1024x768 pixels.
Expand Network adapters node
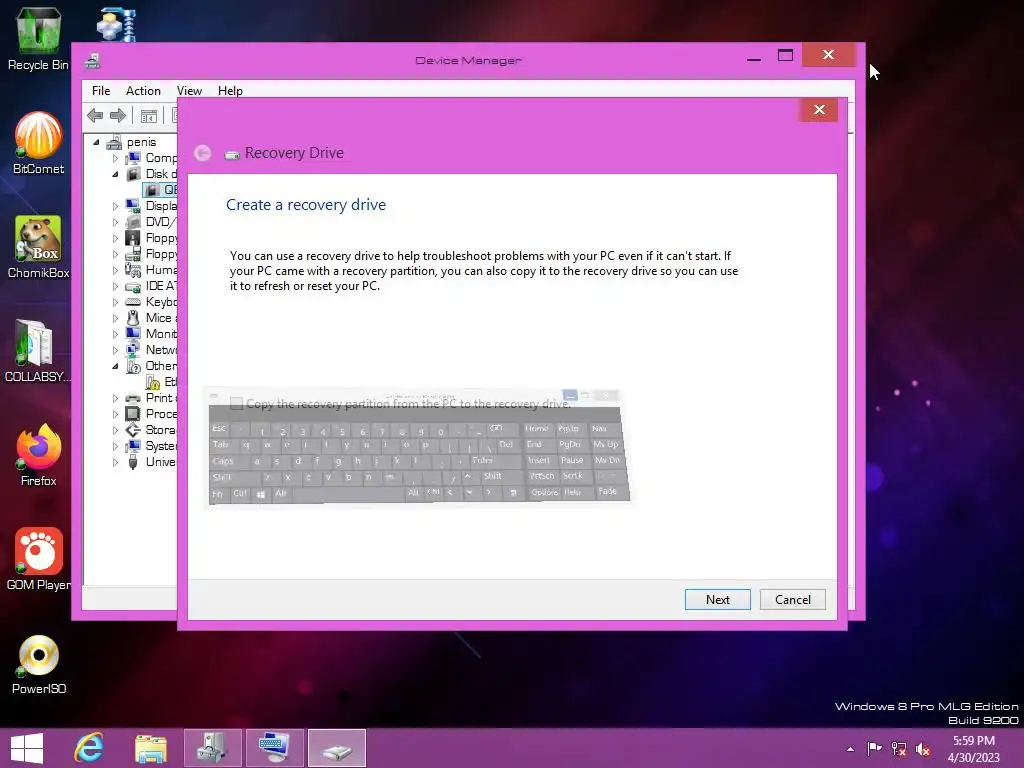116,350
